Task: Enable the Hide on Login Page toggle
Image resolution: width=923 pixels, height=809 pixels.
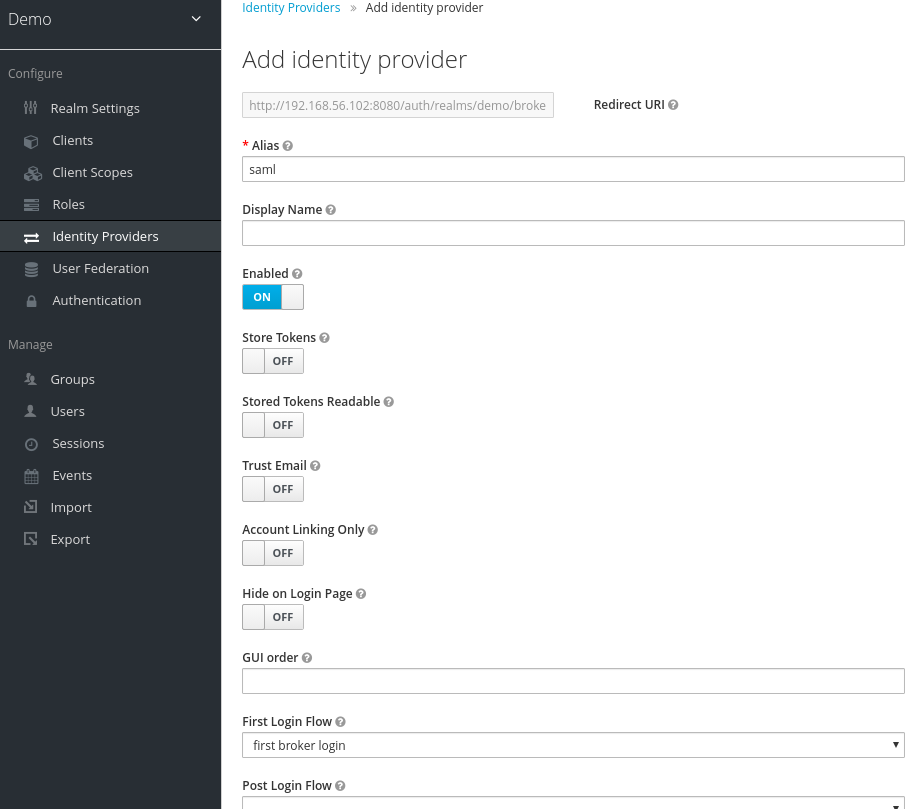Action: click(272, 617)
